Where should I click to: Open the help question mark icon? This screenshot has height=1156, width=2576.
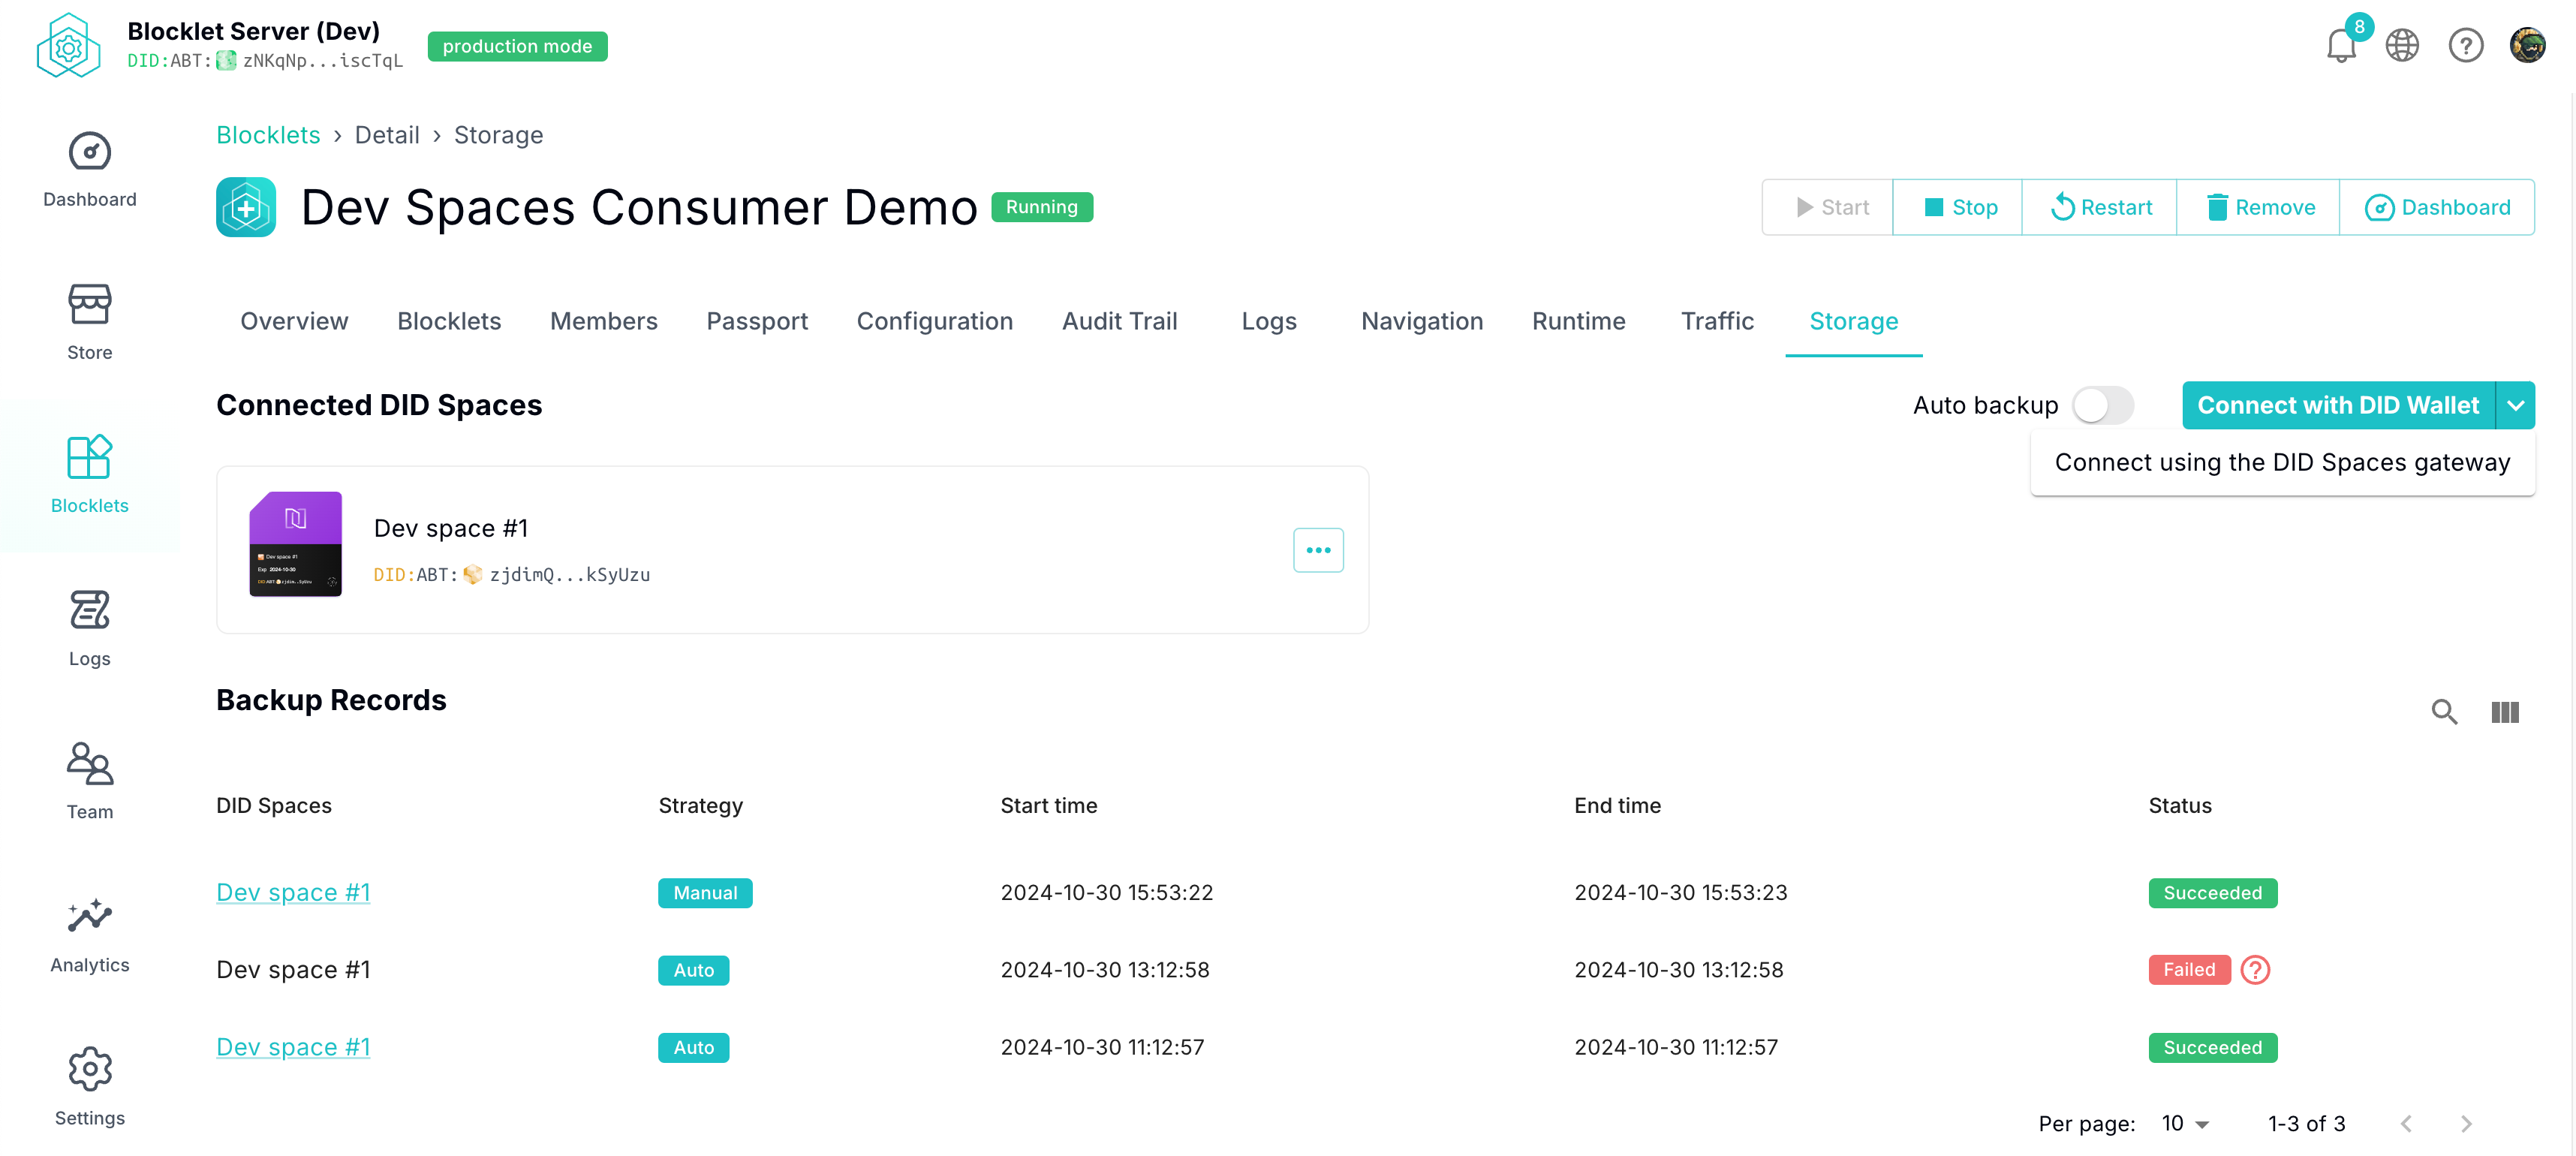[x=2465, y=46]
